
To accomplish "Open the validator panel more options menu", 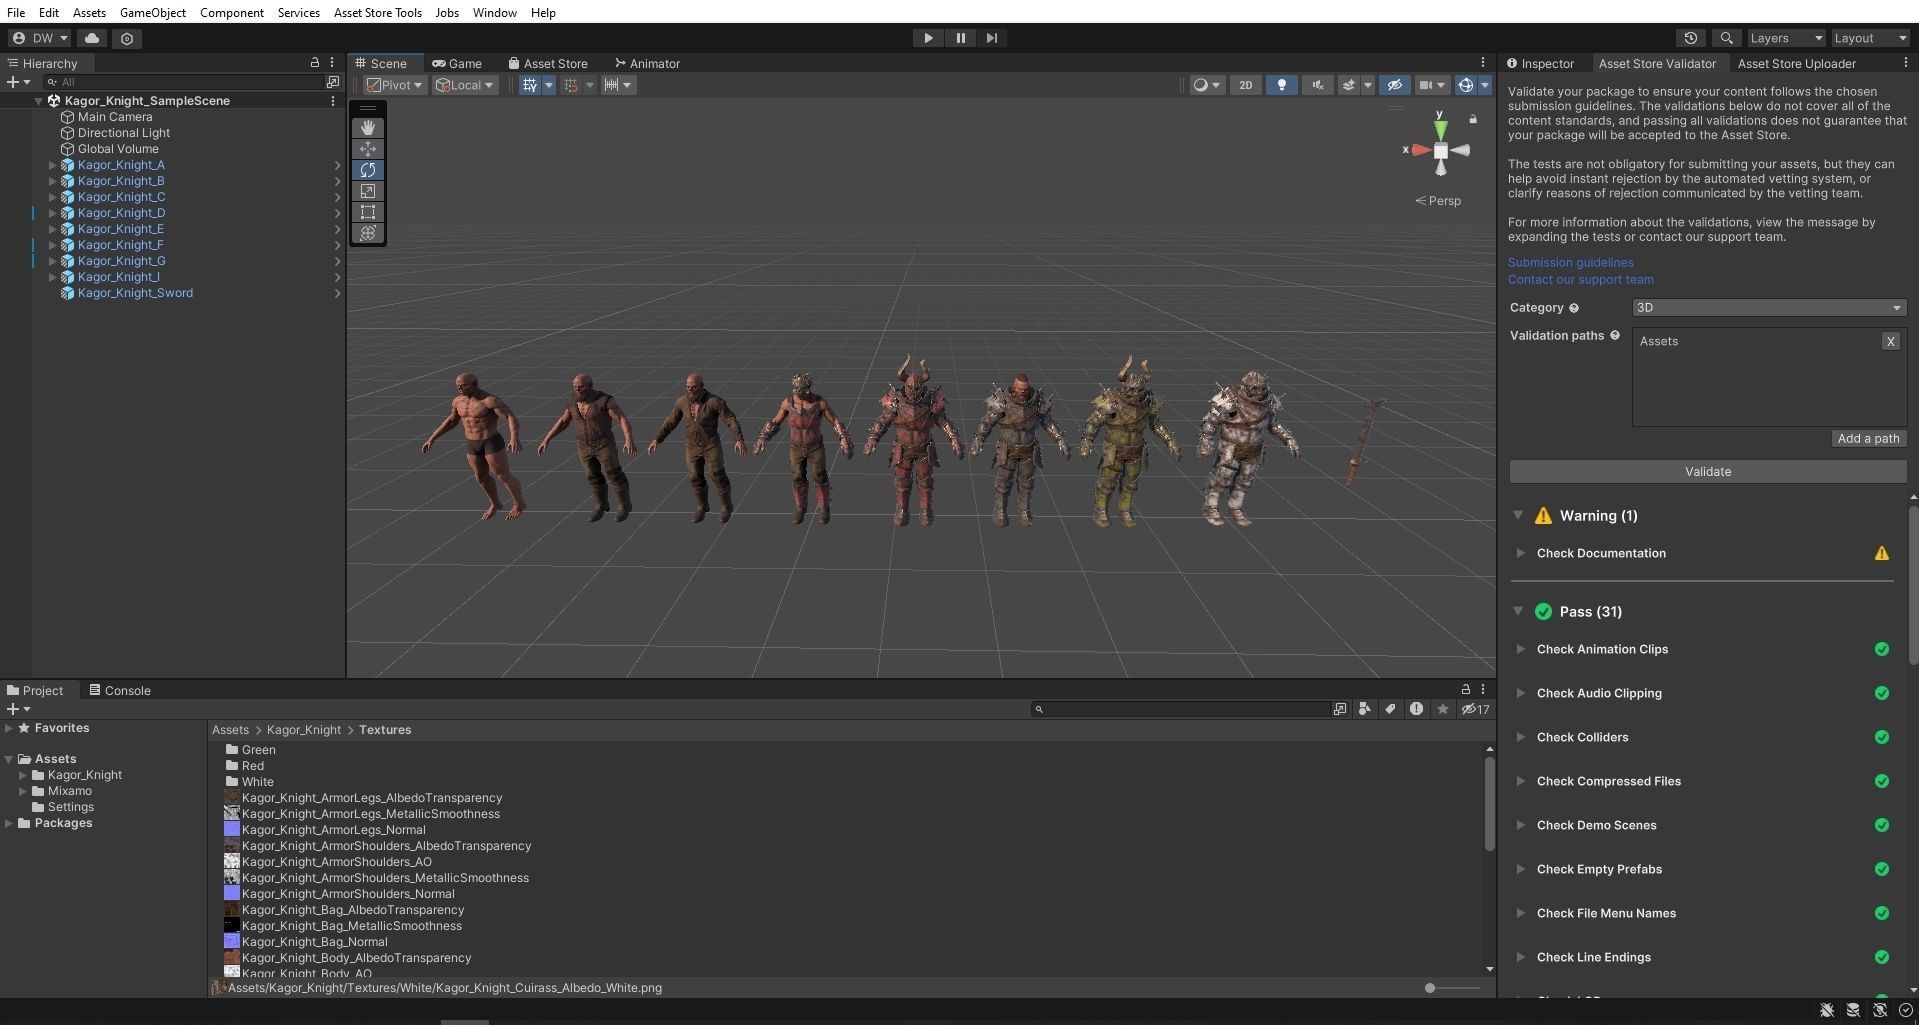I will [x=1905, y=62].
